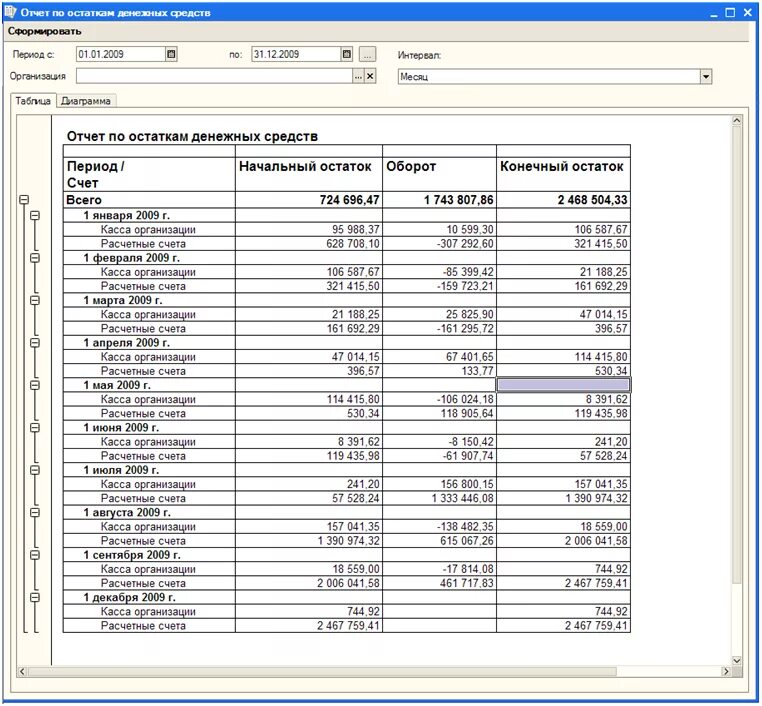
Task: Open calendar for Период с date
Action: (x=171, y=54)
